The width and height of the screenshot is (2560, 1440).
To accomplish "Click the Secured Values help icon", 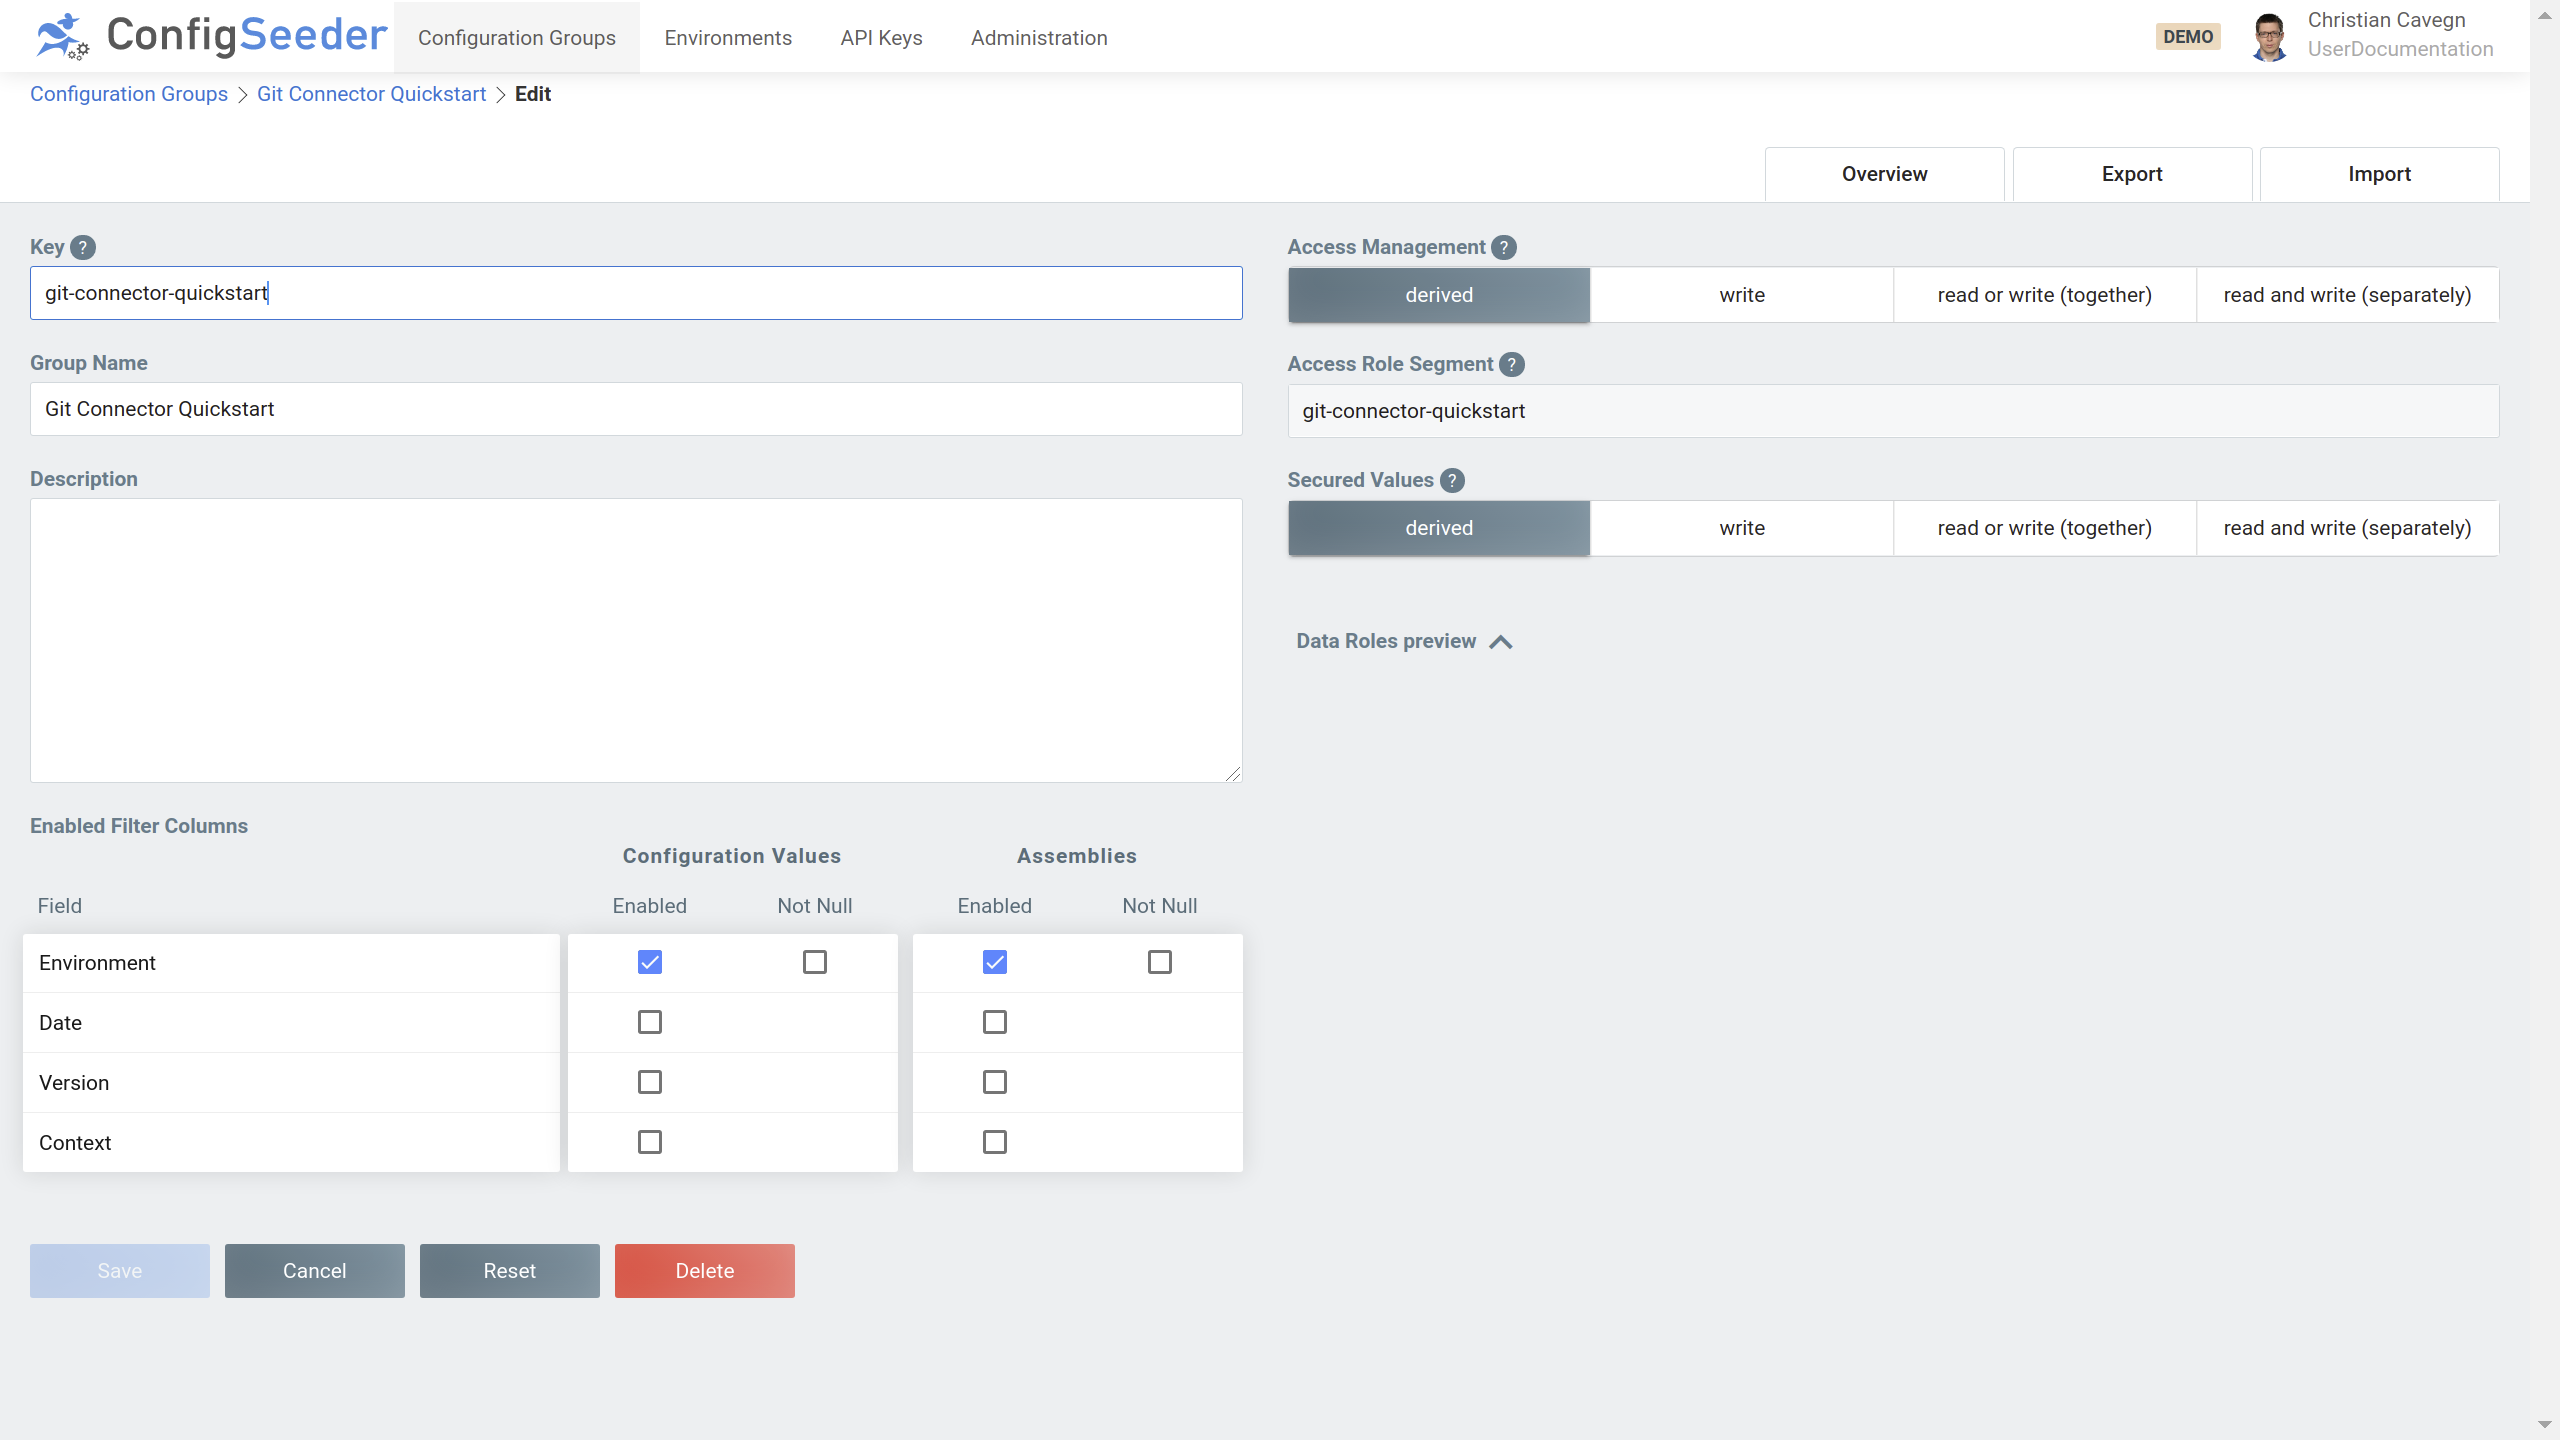I will click(x=1451, y=480).
